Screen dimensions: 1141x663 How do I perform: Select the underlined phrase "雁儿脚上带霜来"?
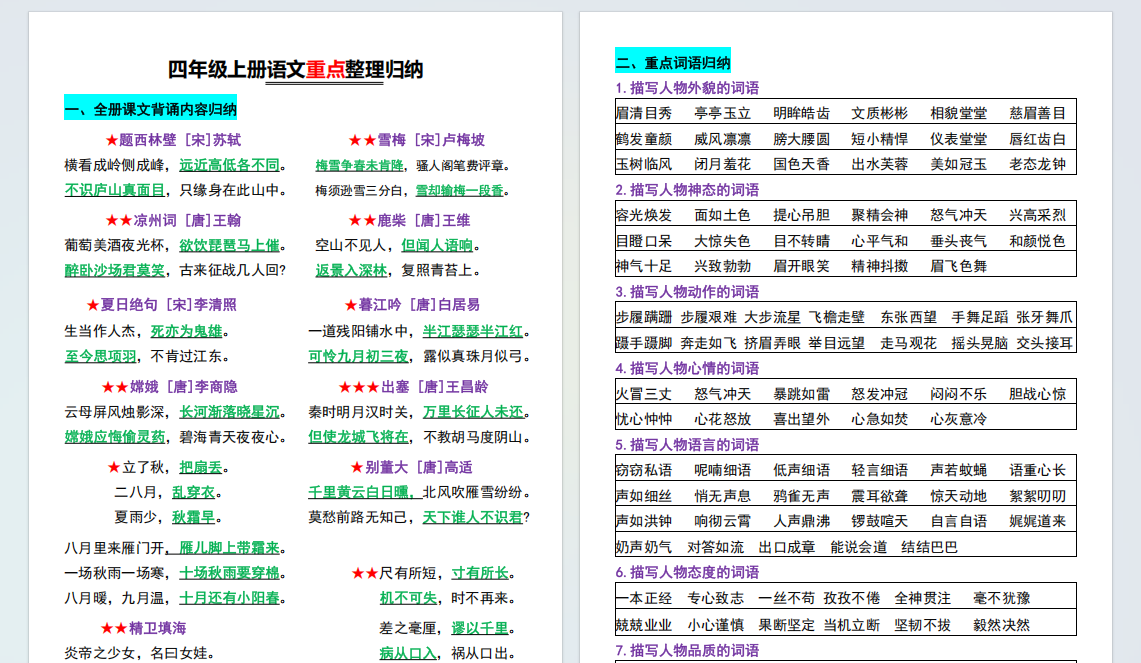pyautogui.click(x=229, y=548)
